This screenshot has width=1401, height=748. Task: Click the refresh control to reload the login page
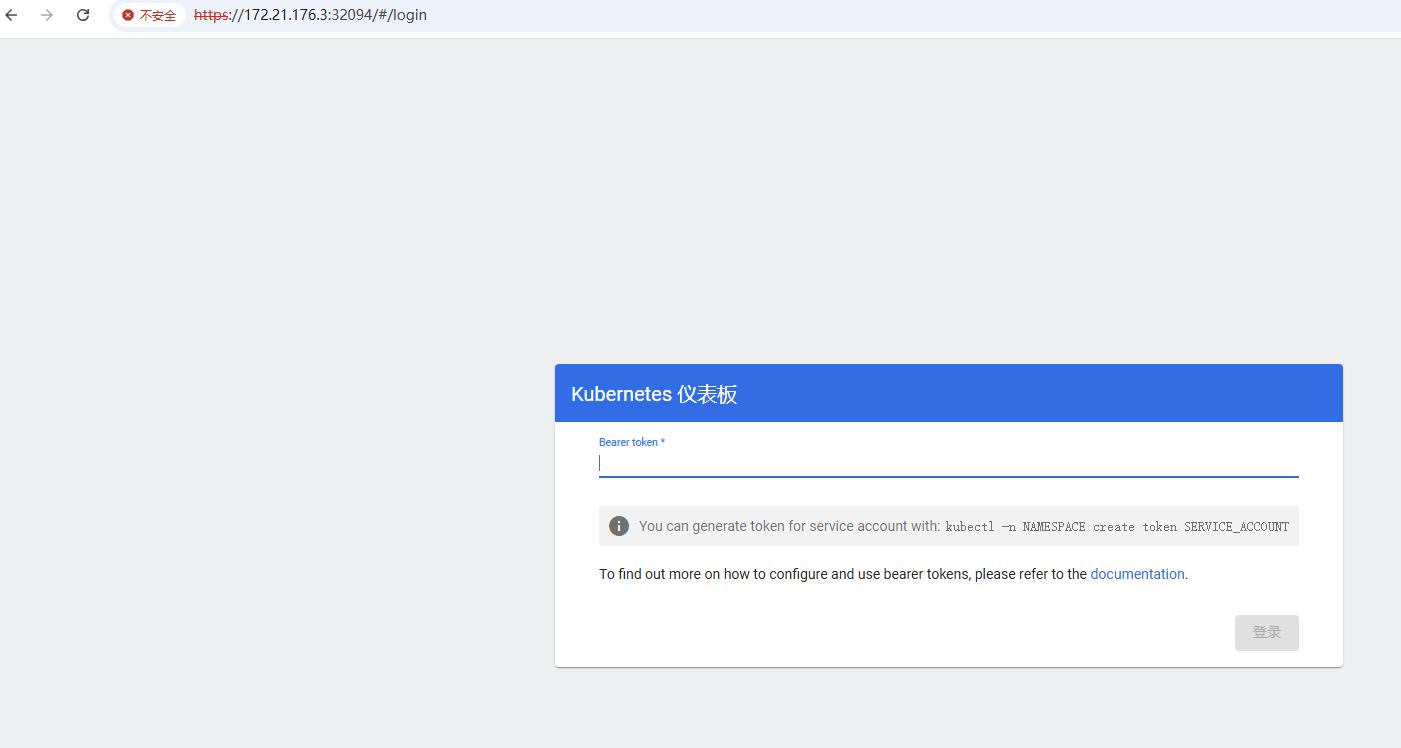point(82,15)
